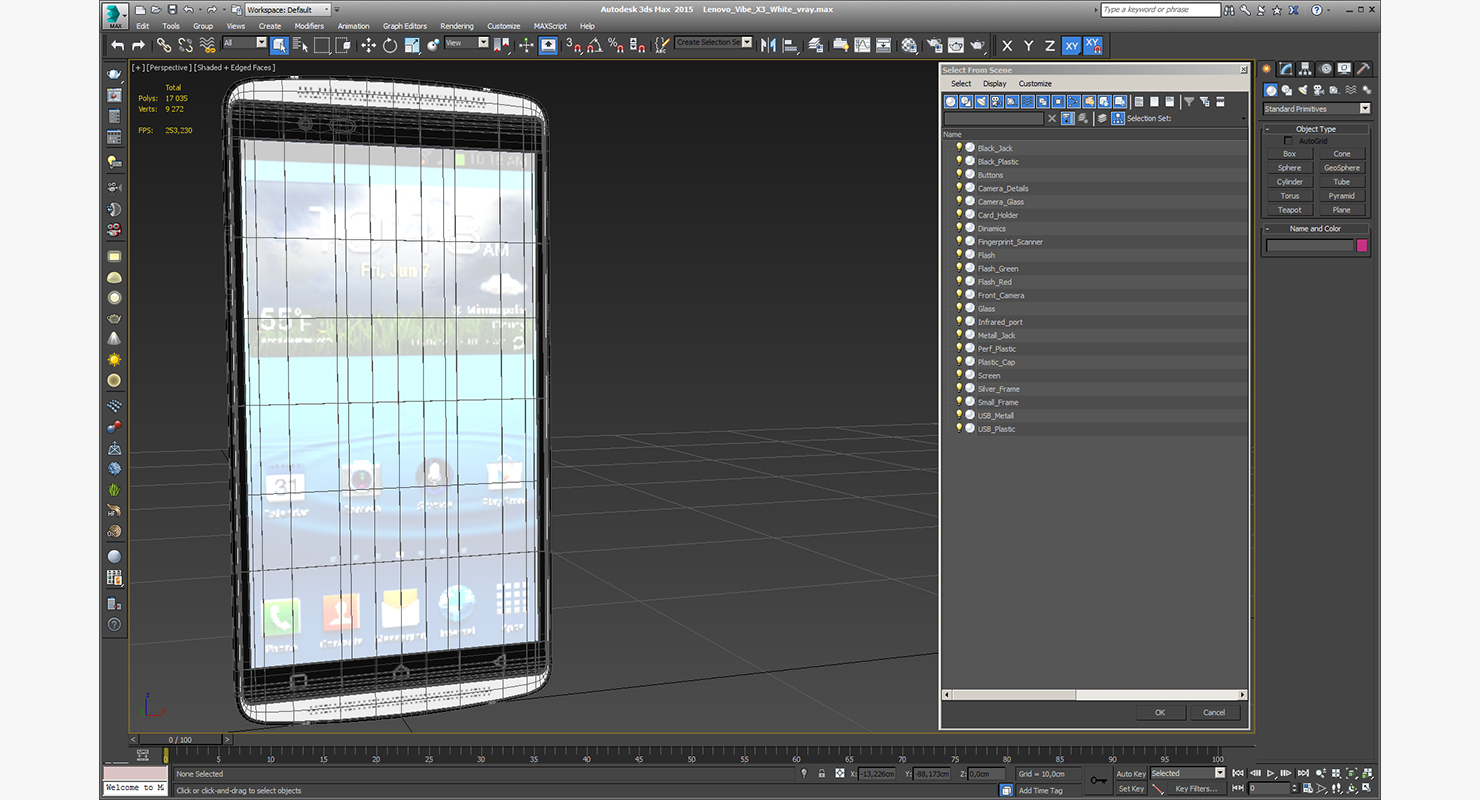Screen dimensions: 1480x800
Task: Click the GeoSphere object type button
Action: tap(1342, 168)
